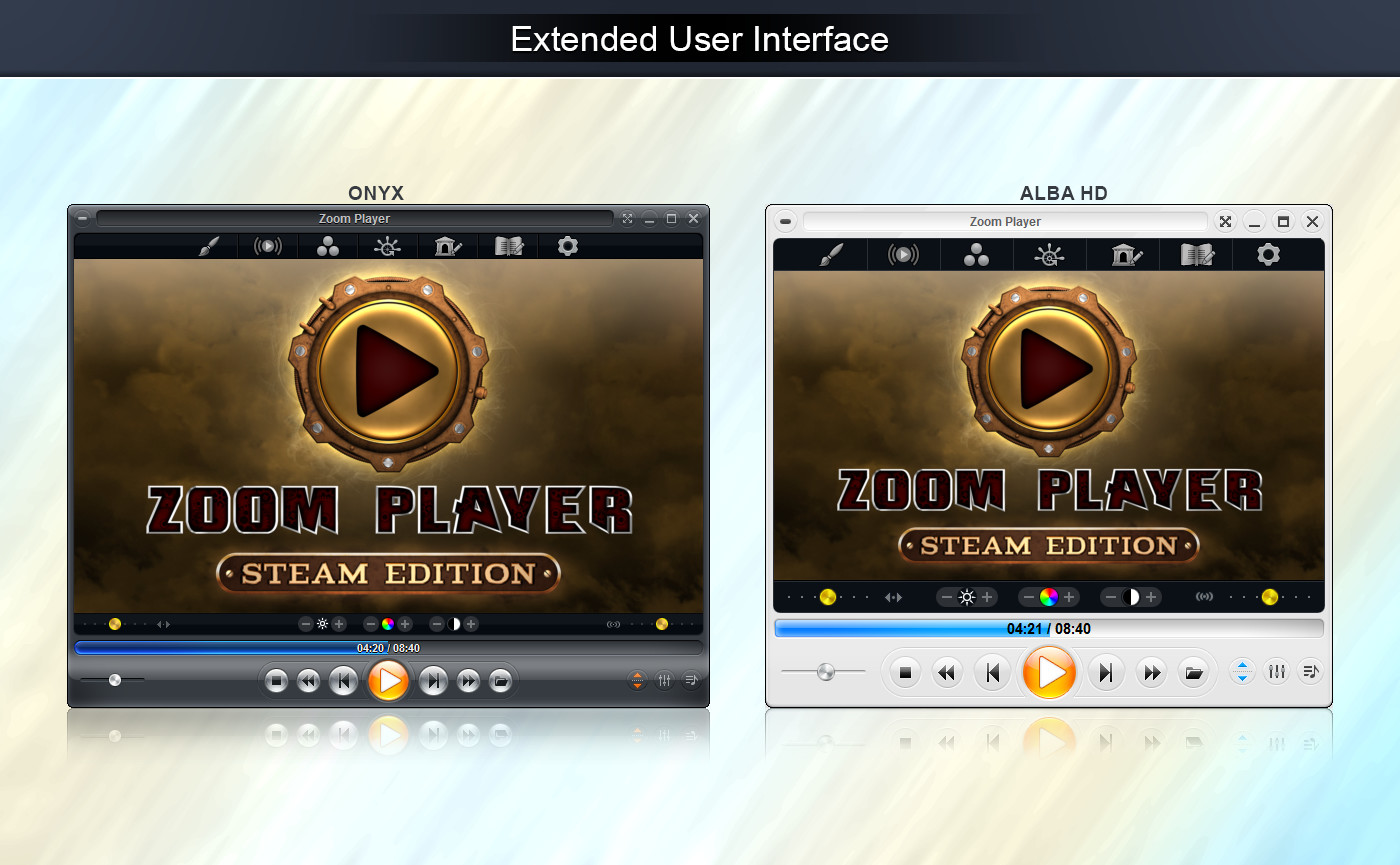Toggle the contrast half-circle control in ONYX
The image size is (1400, 865).
(455, 624)
